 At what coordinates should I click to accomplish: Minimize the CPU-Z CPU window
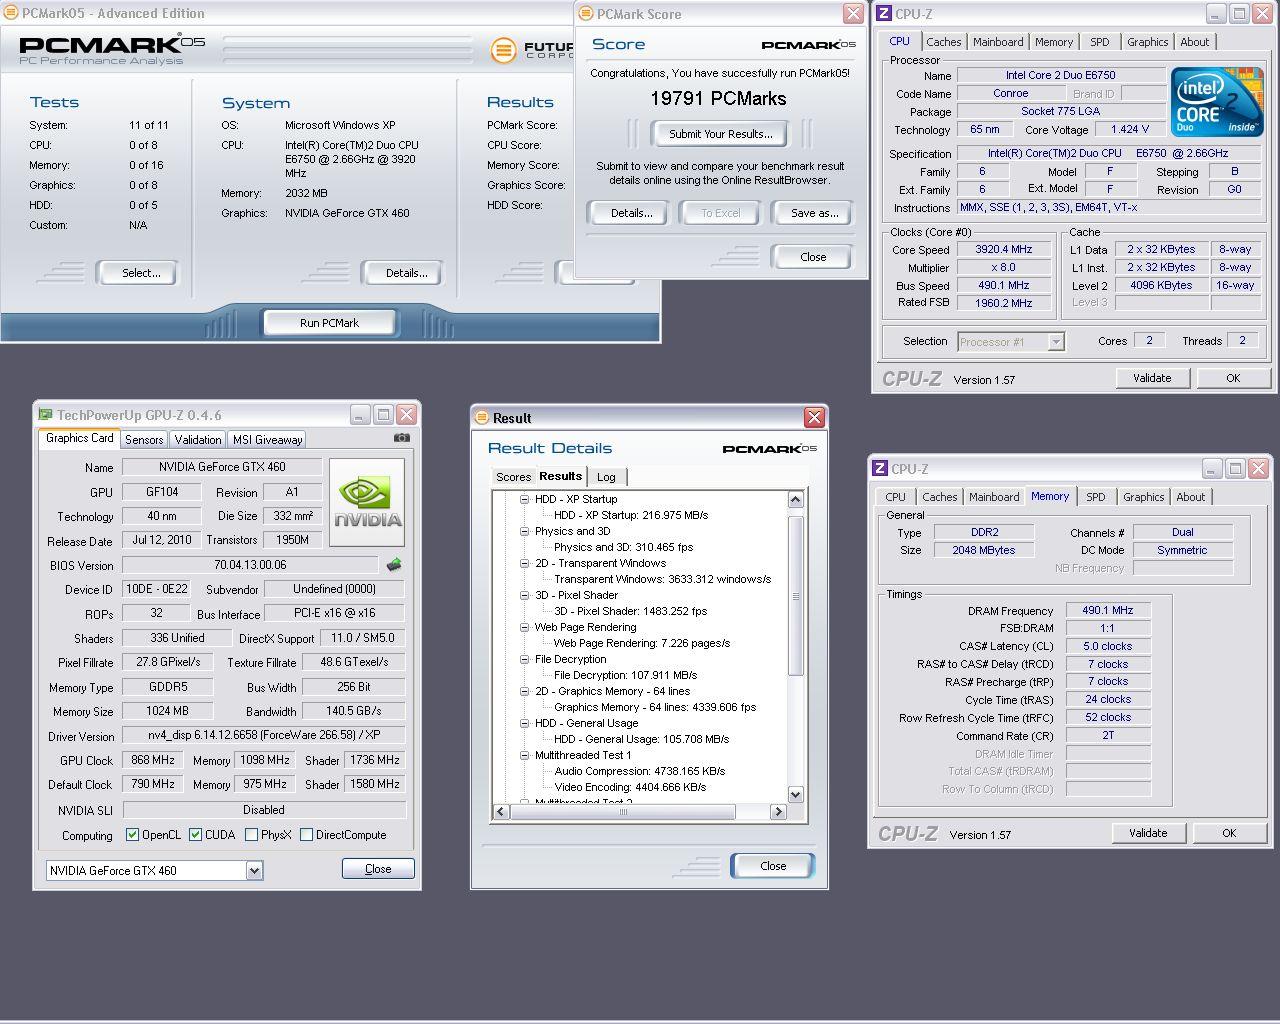[1215, 13]
